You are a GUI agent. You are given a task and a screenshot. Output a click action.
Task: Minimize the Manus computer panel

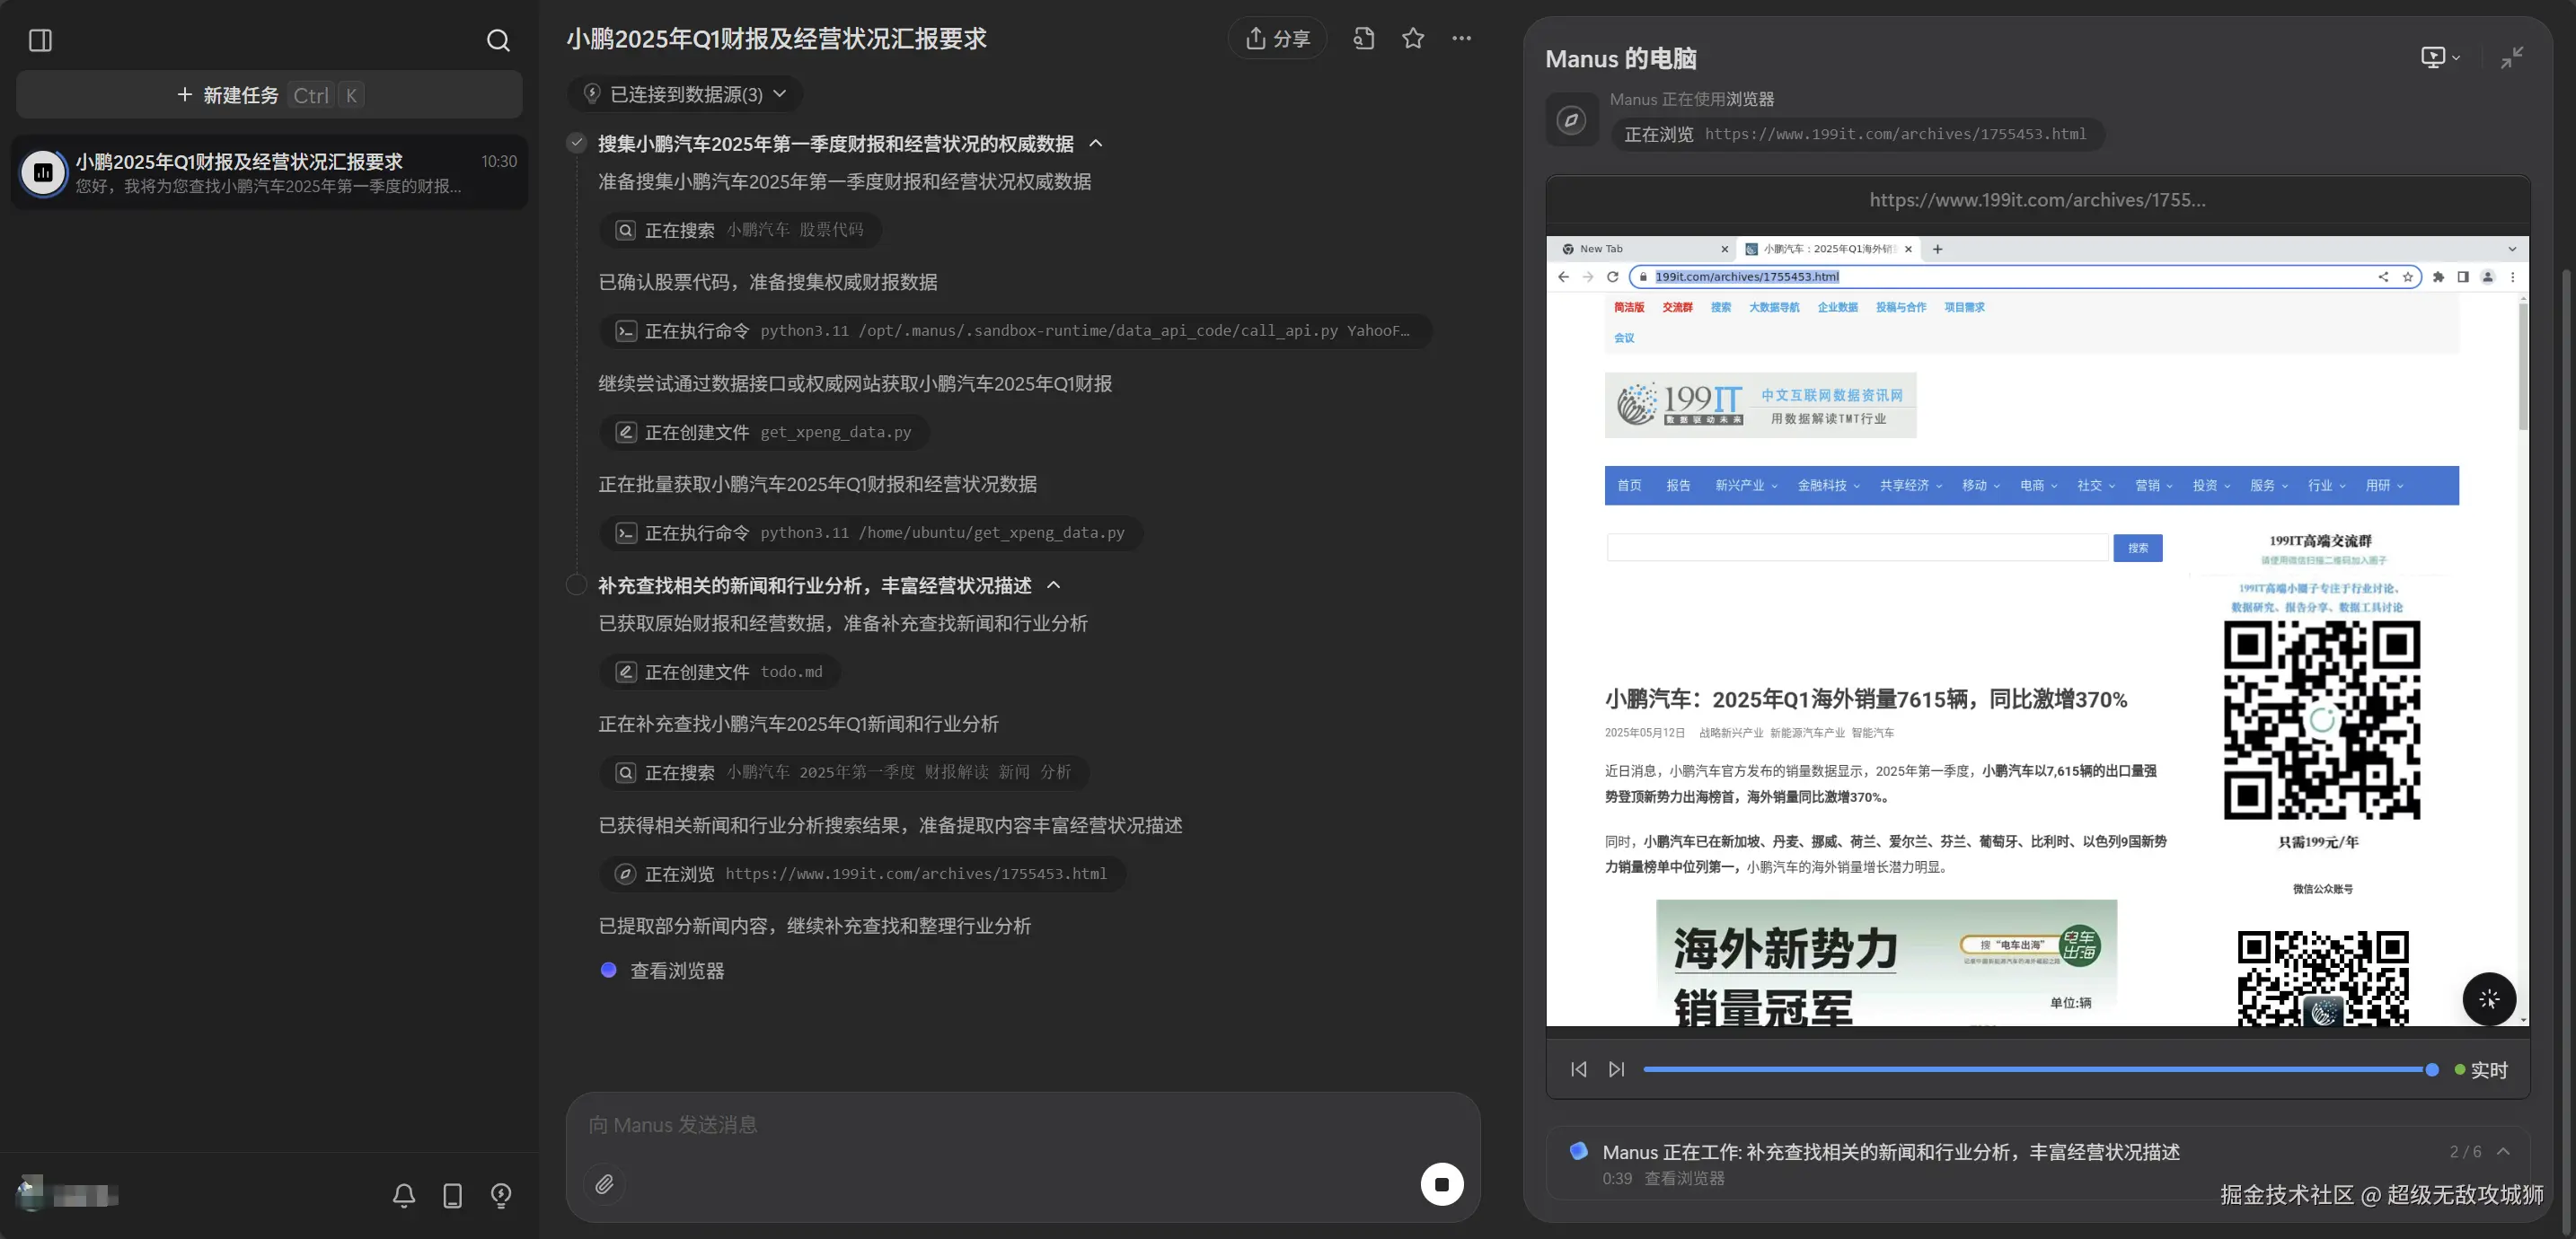pyautogui.click(x=2511, y=57)
